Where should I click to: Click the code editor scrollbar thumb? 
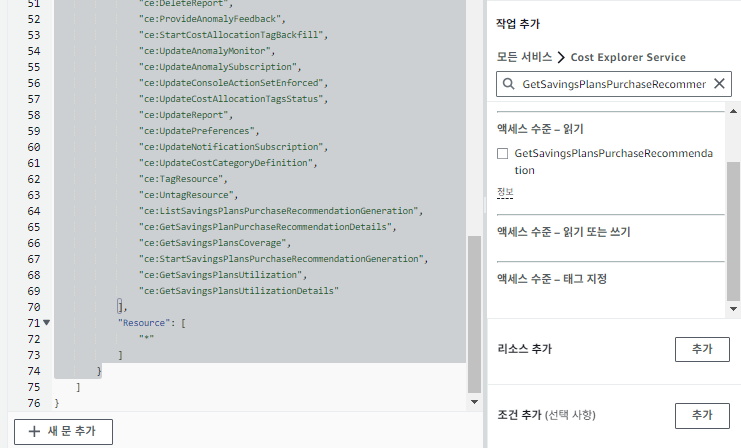(474, 314)
